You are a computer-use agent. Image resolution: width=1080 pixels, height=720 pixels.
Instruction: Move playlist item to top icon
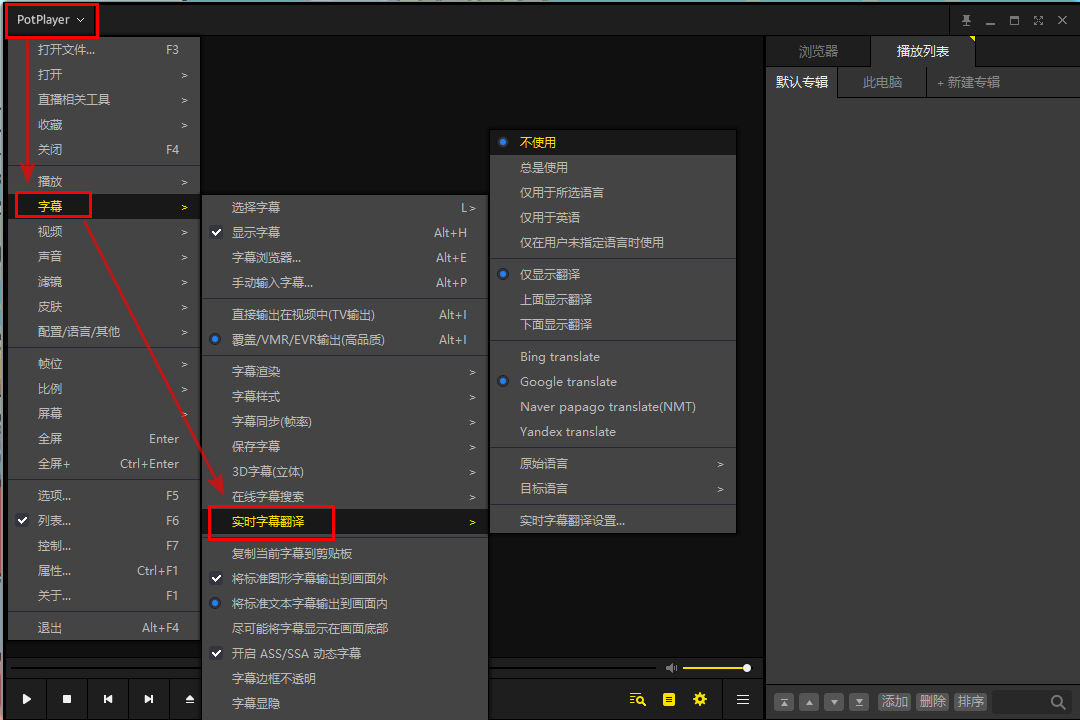click(x=784, y=702)
